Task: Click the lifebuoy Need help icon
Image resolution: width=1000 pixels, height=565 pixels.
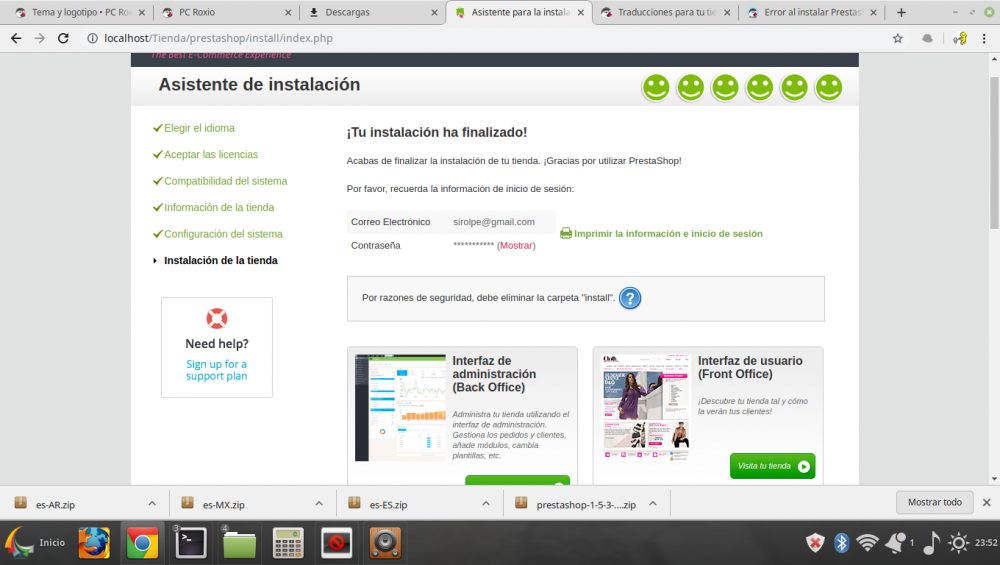Action: tap(217, 318)
